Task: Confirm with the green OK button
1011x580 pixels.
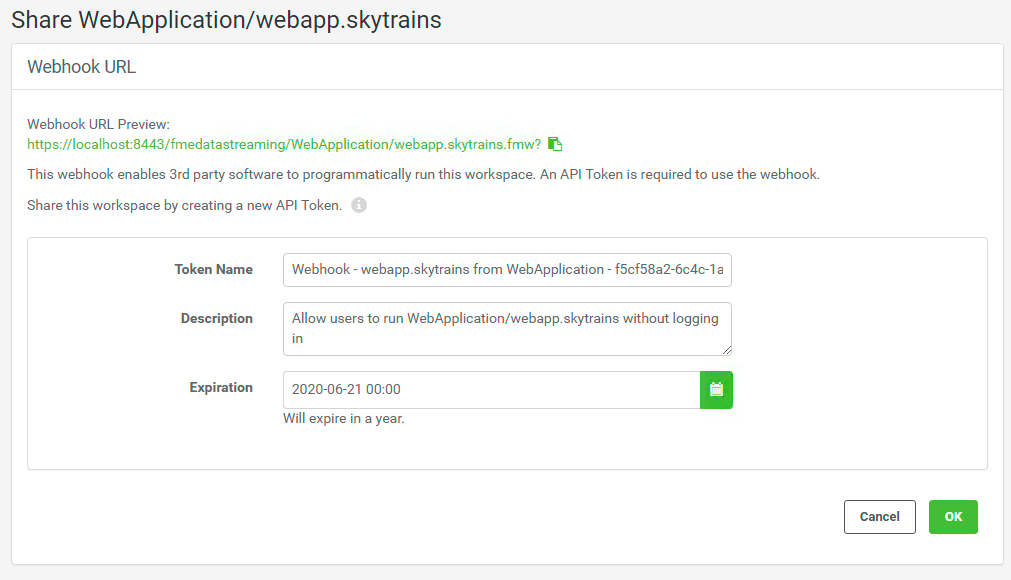Action: point(953,517)
